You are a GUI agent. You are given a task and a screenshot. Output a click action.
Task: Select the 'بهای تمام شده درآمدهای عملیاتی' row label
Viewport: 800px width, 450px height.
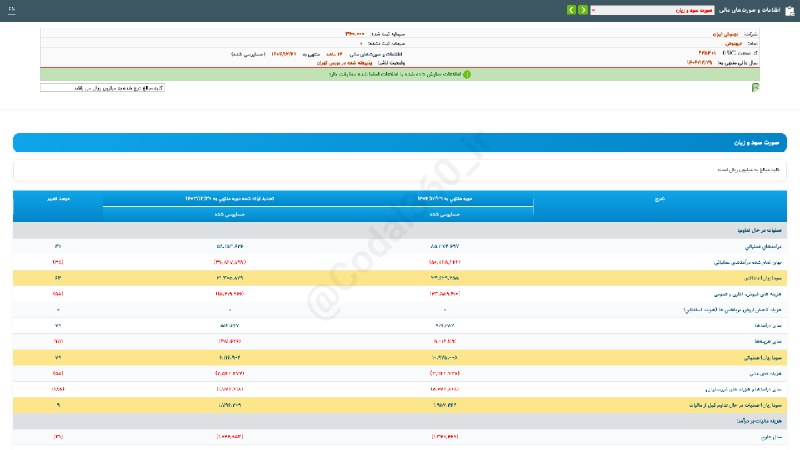747,262
